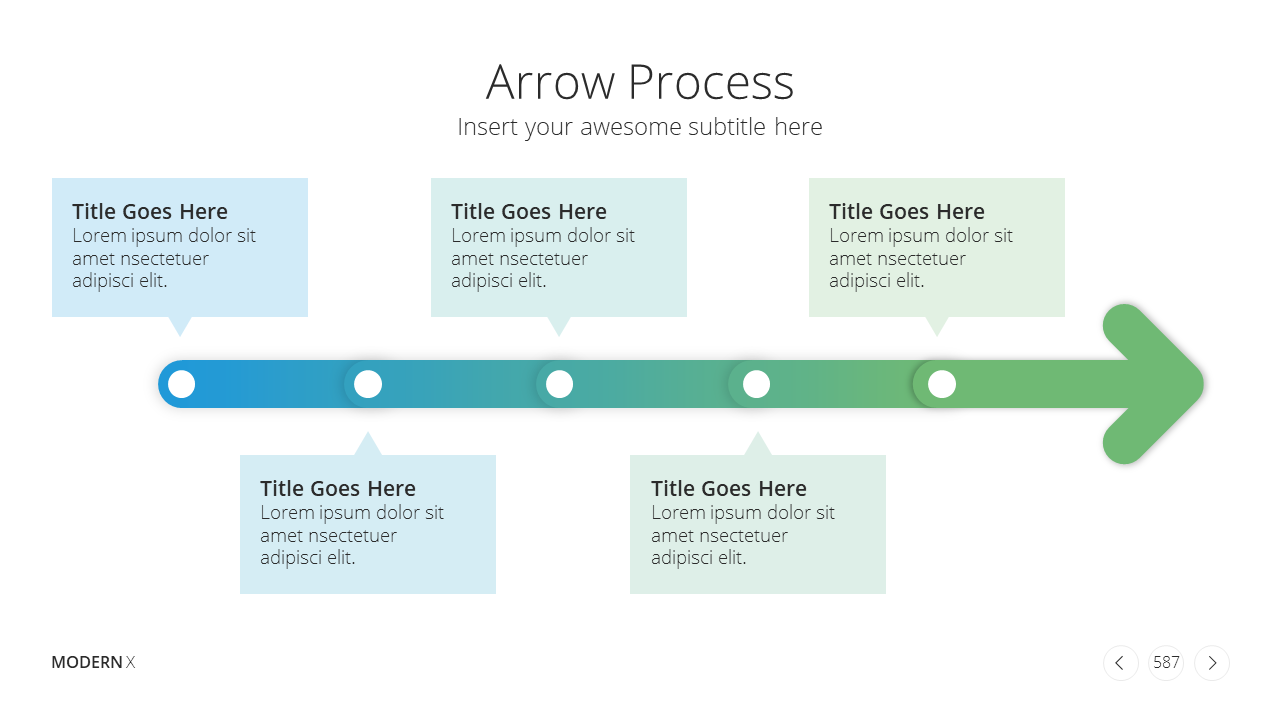Image resolution: width=1280 pixels, height=720 pixels.
Task: Click the MODERN X logo text
Action: [x=93, y=662]
